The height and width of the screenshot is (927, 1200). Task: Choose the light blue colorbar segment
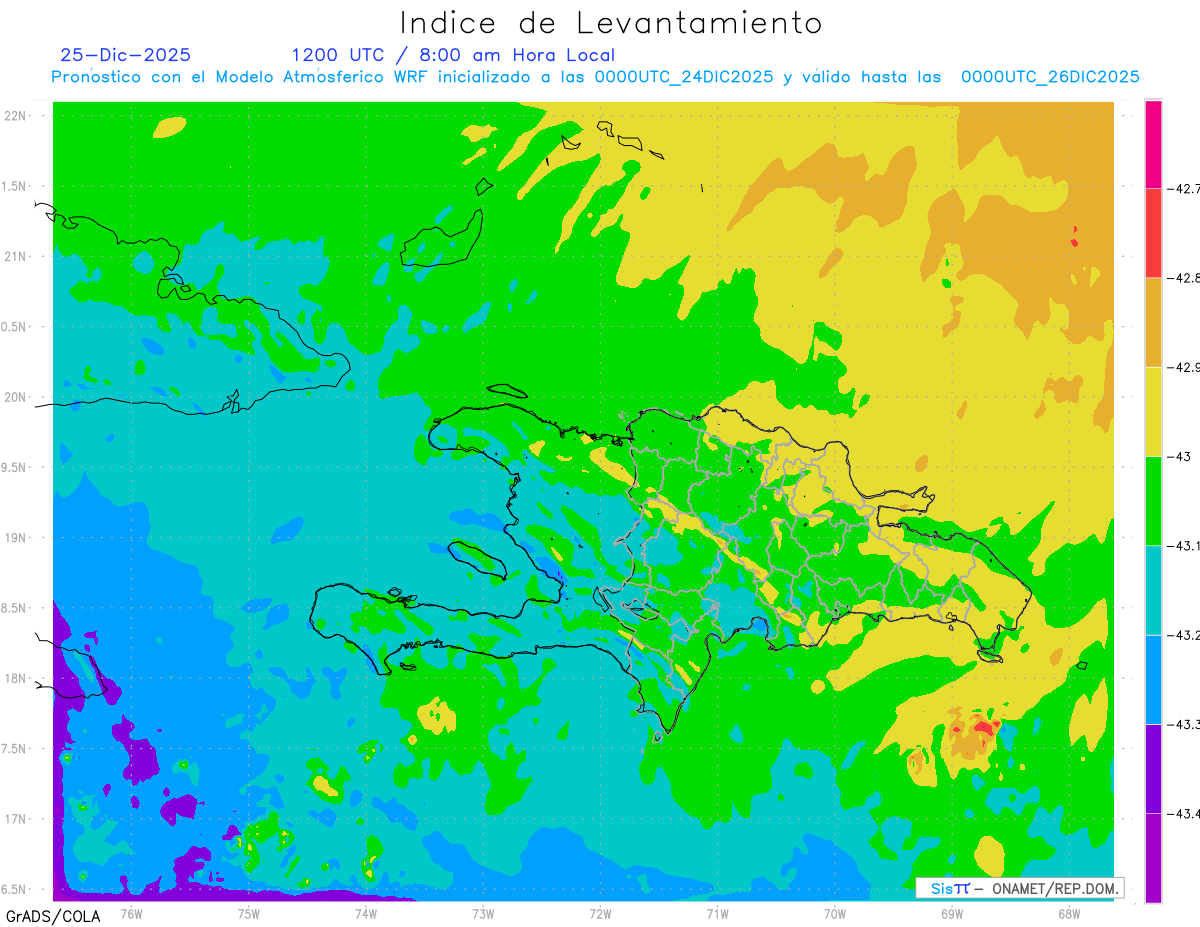(x=1153, y=679)
